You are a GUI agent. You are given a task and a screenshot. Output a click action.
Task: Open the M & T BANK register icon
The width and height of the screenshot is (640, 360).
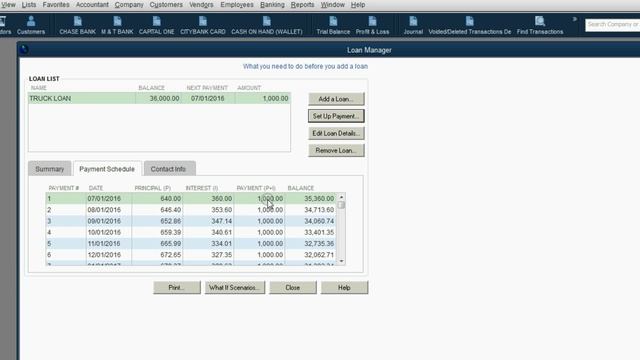117,25
